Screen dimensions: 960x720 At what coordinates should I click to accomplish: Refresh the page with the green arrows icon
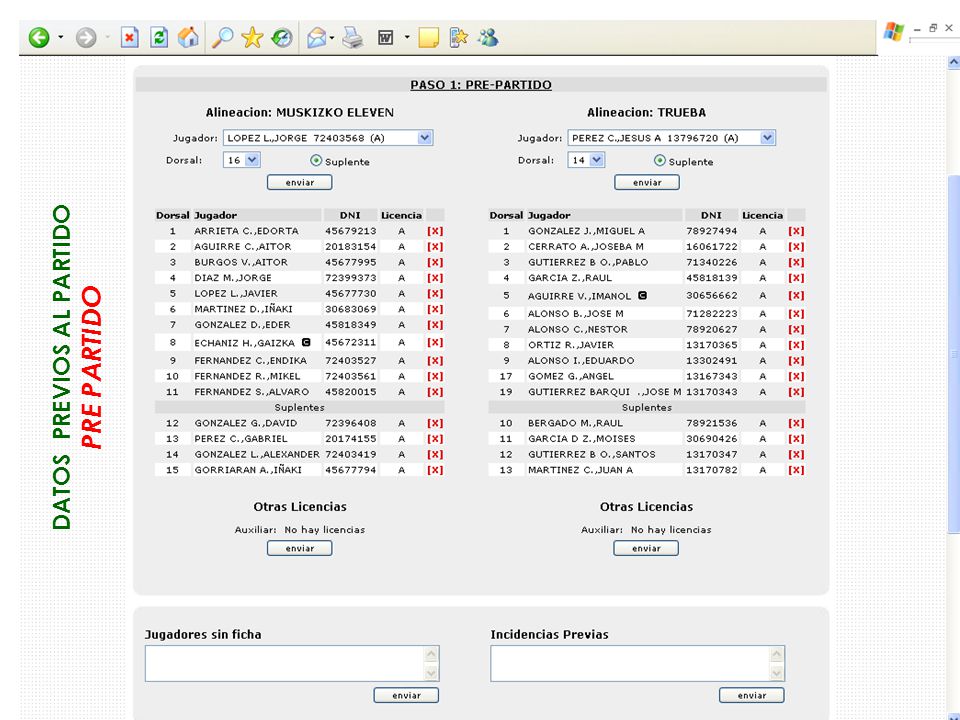point(159,37)
